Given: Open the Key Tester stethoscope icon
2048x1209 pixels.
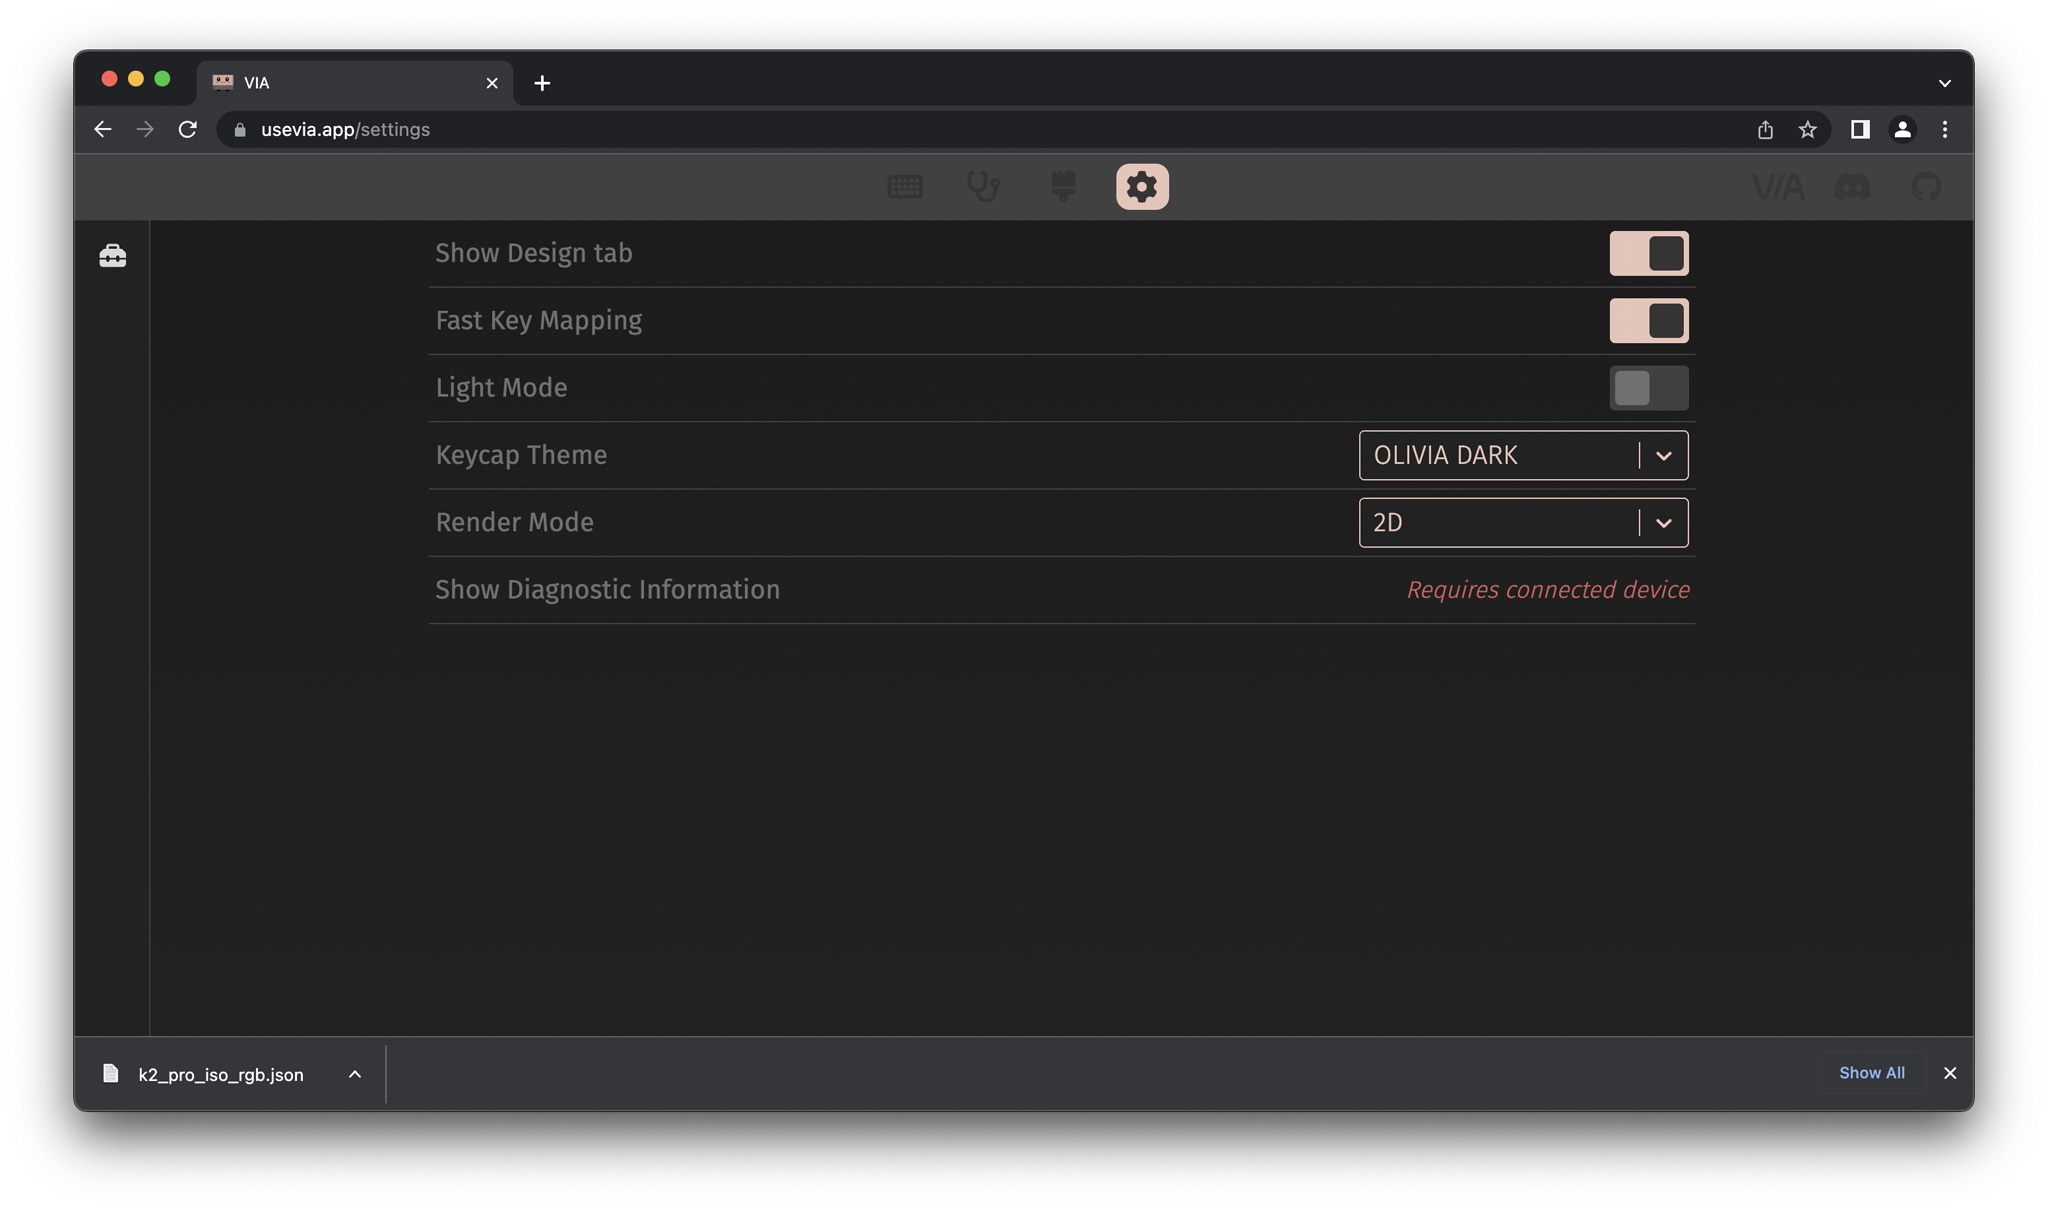Looking at the screenshot, I should (x=983, y=187).
